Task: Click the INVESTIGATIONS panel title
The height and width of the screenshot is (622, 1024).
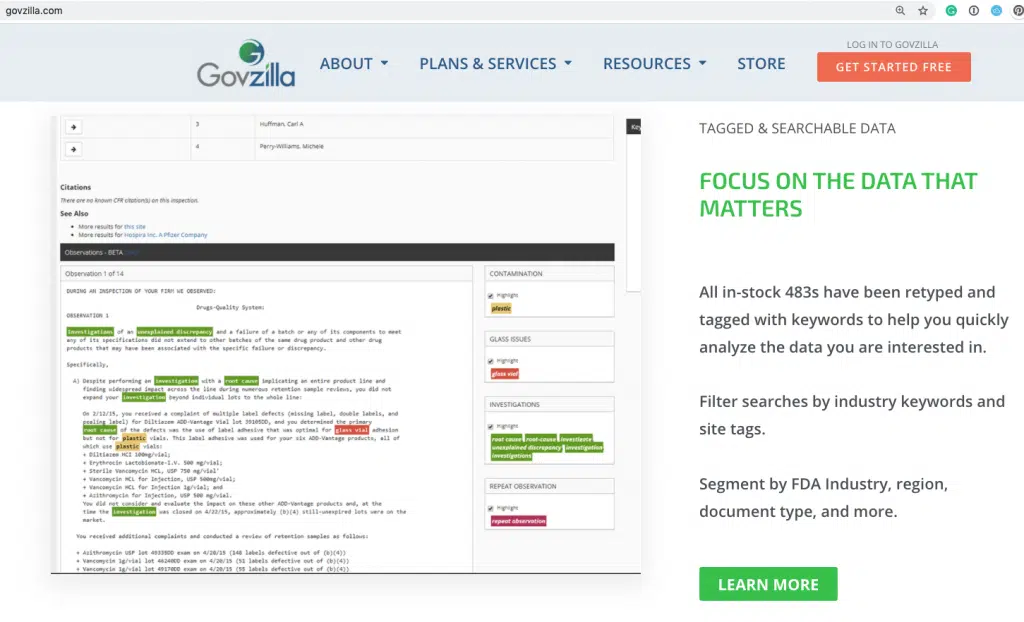Action: point(515,404)
